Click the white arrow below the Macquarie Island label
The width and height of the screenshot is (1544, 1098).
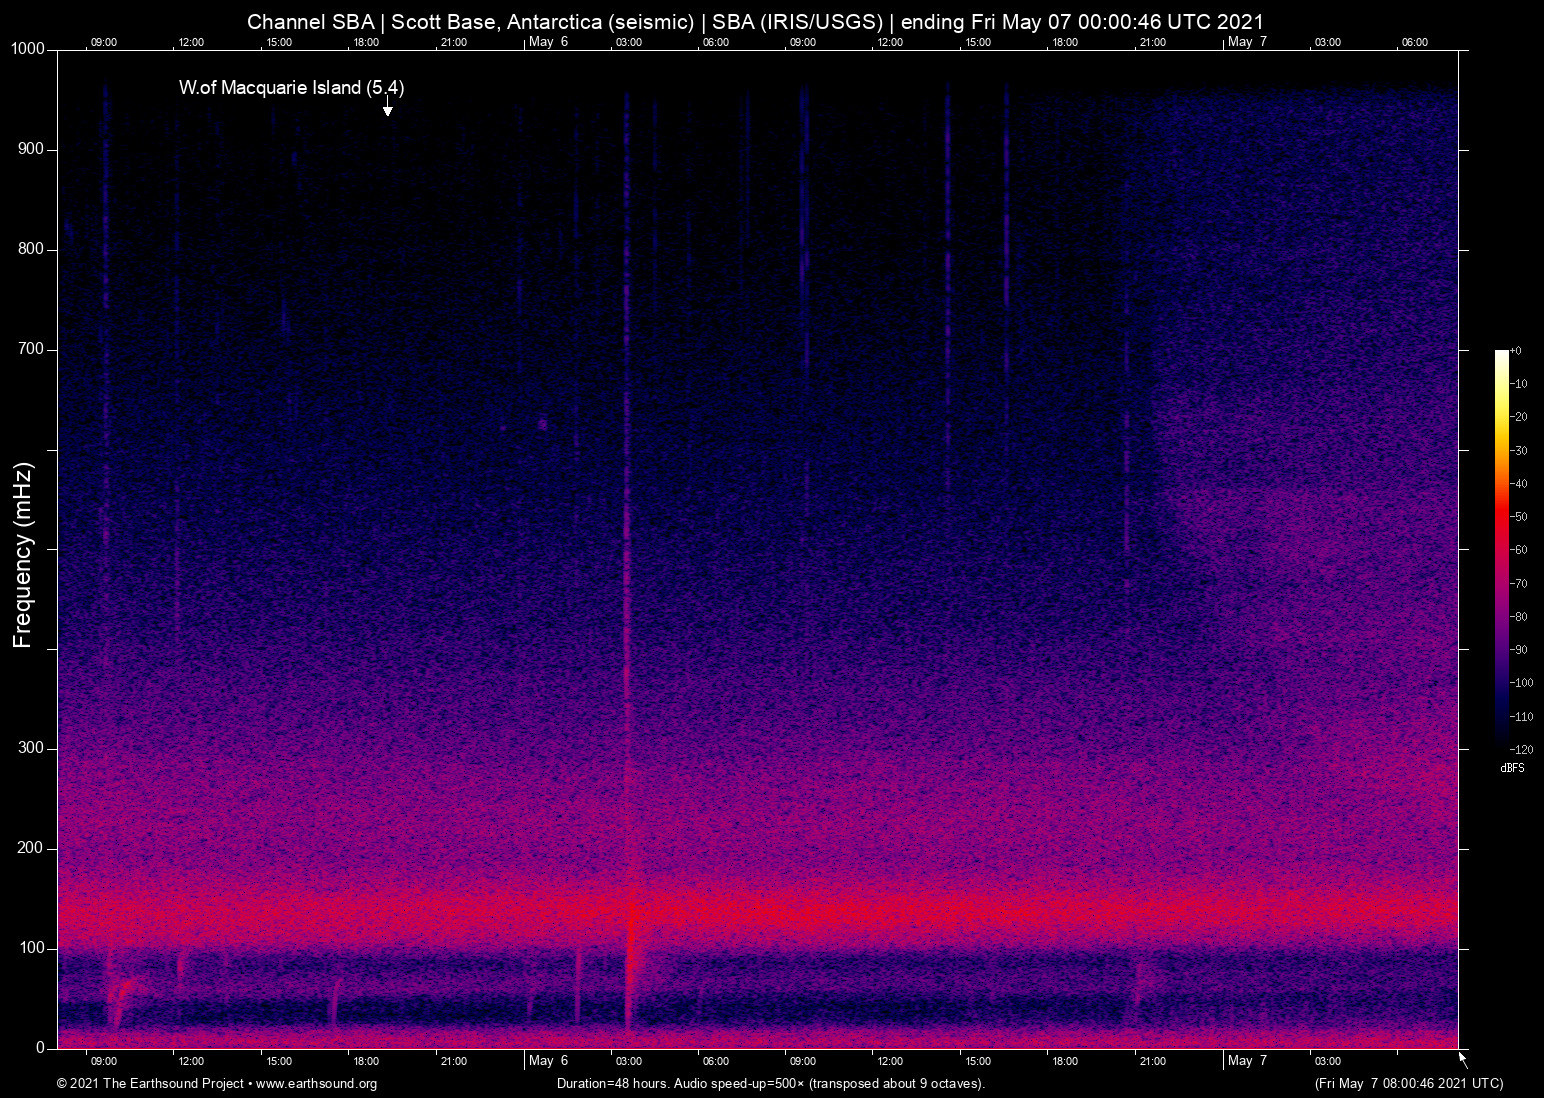[x=387, y=107]
